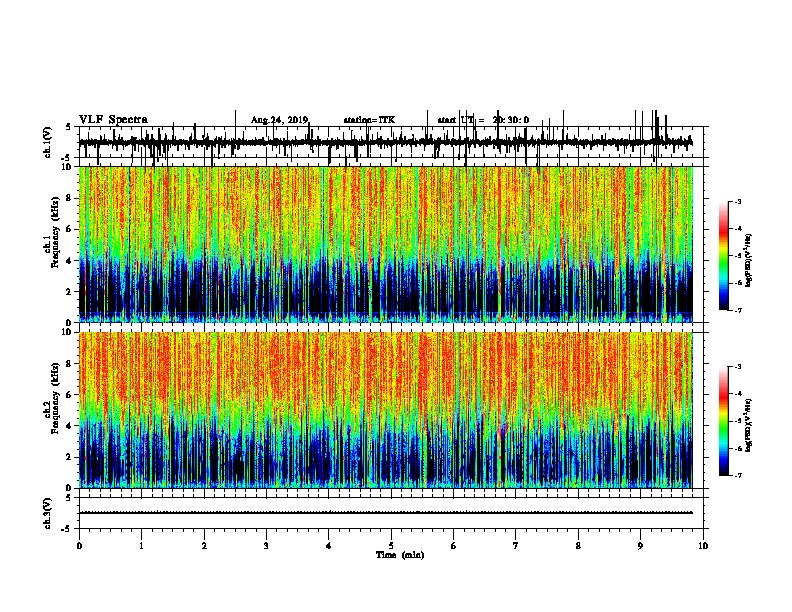Image resolution: width=792 pixels, height=612 pixels.
Task: Click the "Time (min)" x-axis label
Action: 400,554
